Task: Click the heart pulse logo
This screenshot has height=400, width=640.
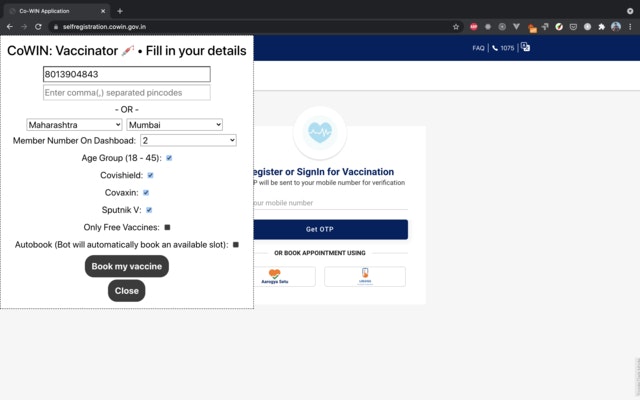Action: (320, 132)
